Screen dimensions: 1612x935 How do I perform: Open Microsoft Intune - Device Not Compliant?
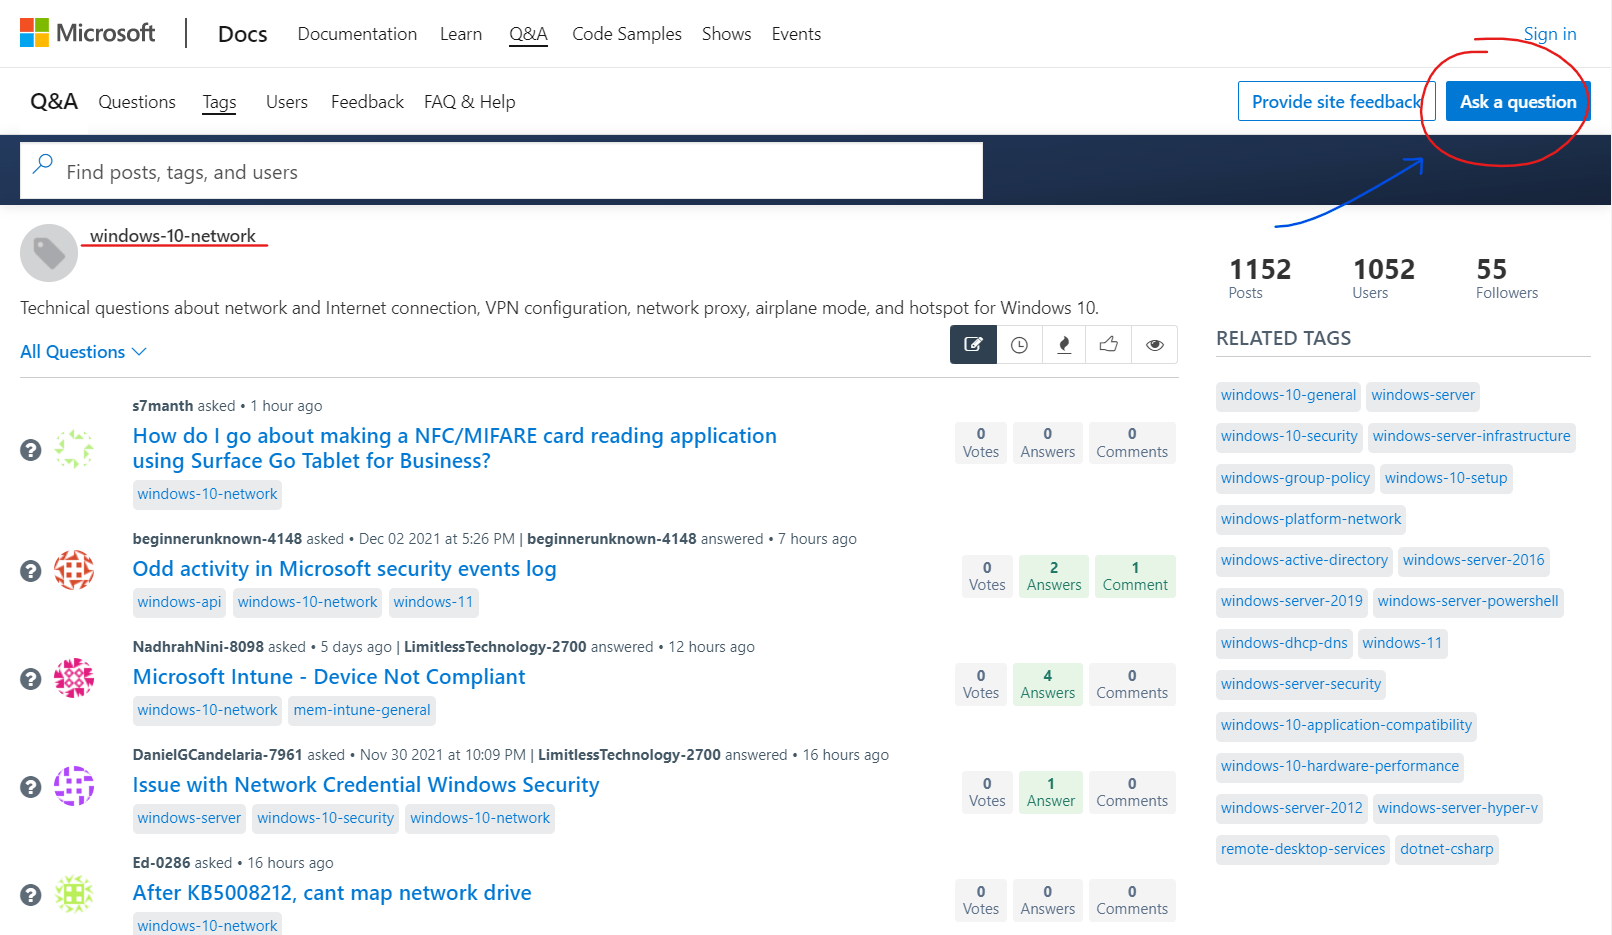329,677
